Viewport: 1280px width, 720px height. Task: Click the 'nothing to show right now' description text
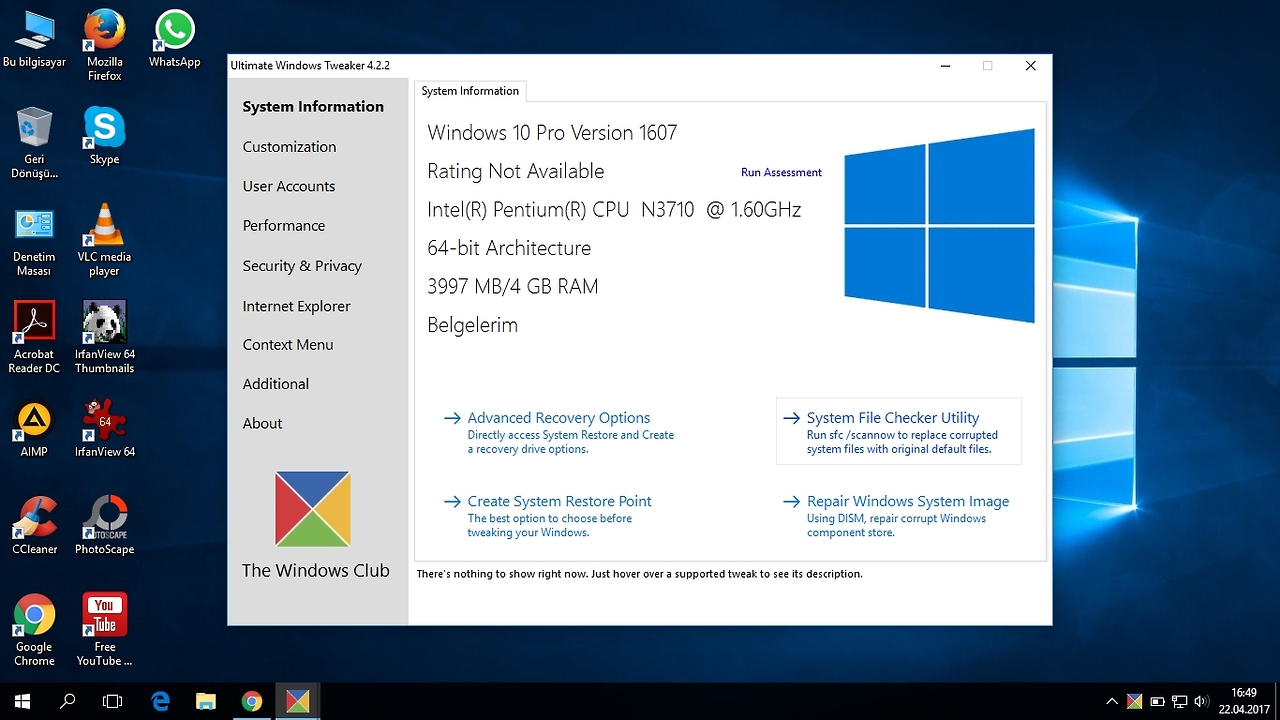[639, 574]
